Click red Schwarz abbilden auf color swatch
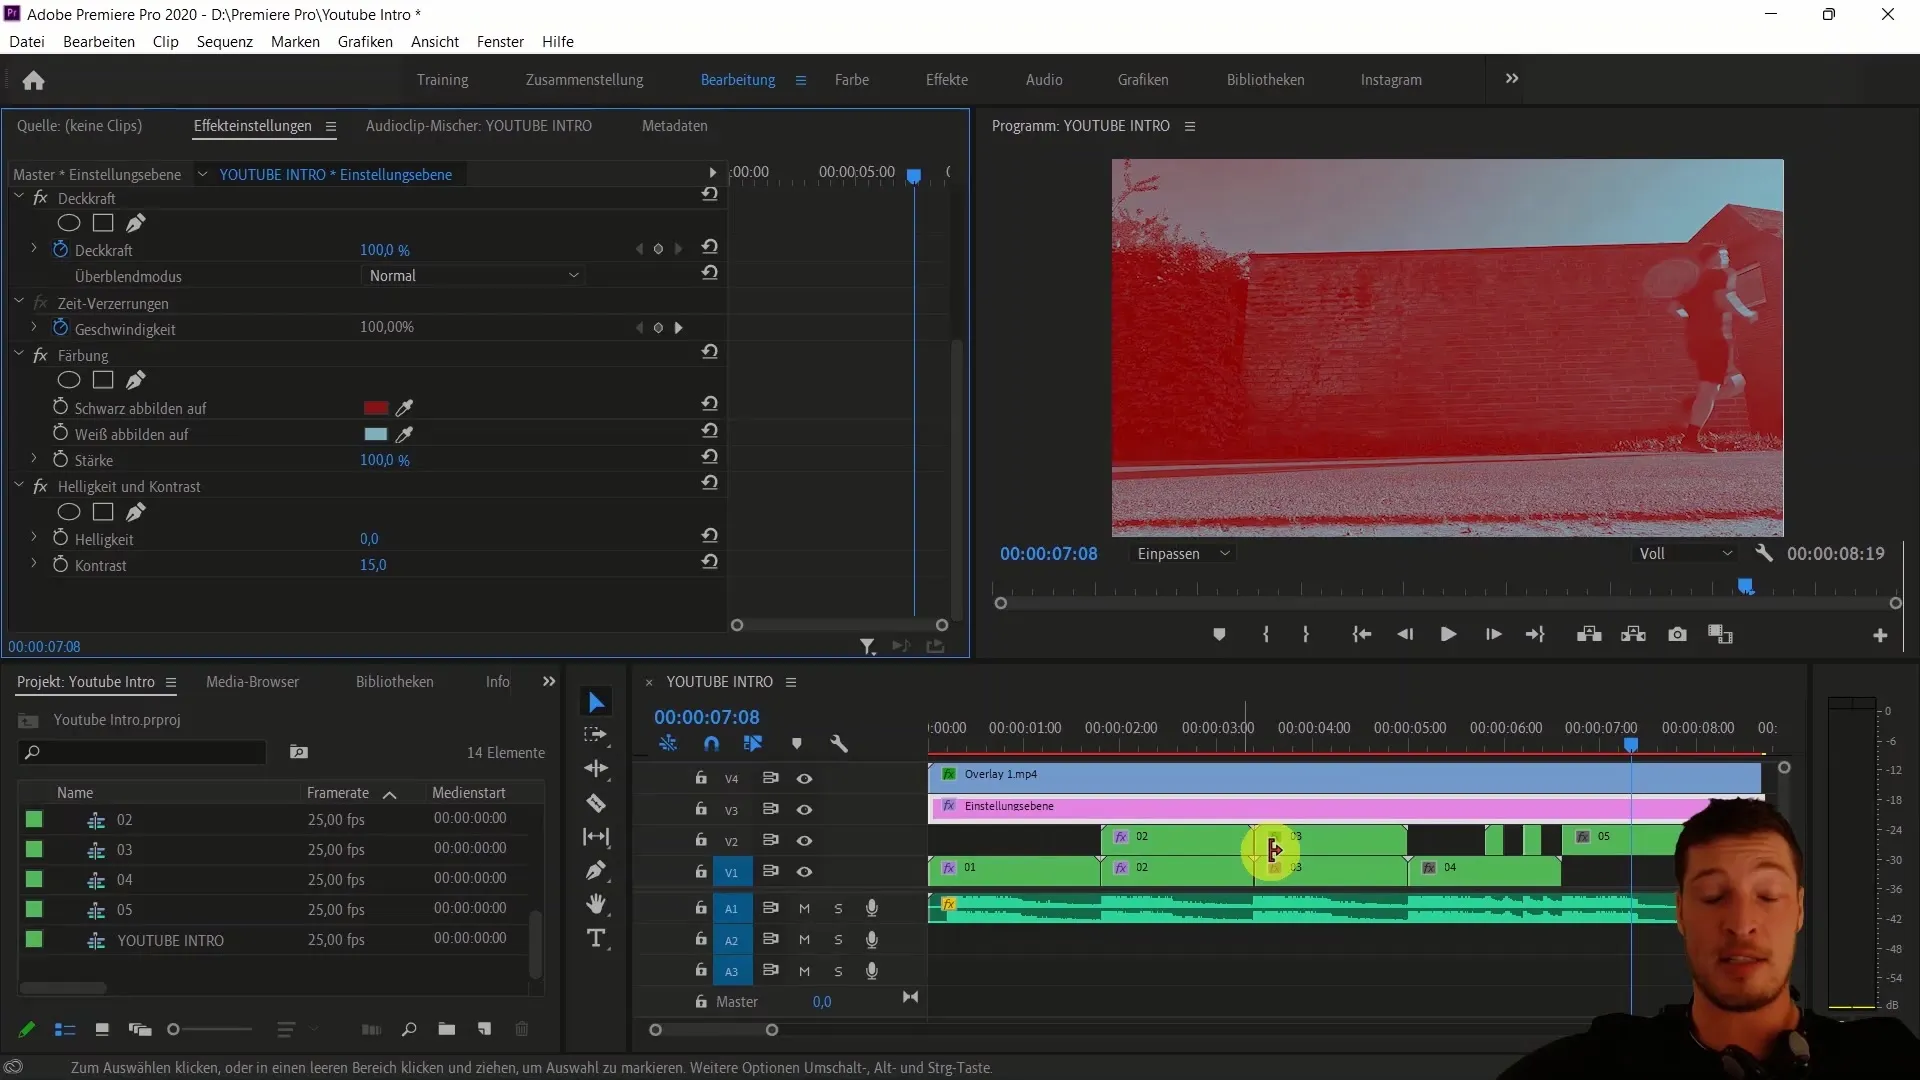Viewport: 1920px width, 1080px height. point(376,408)
